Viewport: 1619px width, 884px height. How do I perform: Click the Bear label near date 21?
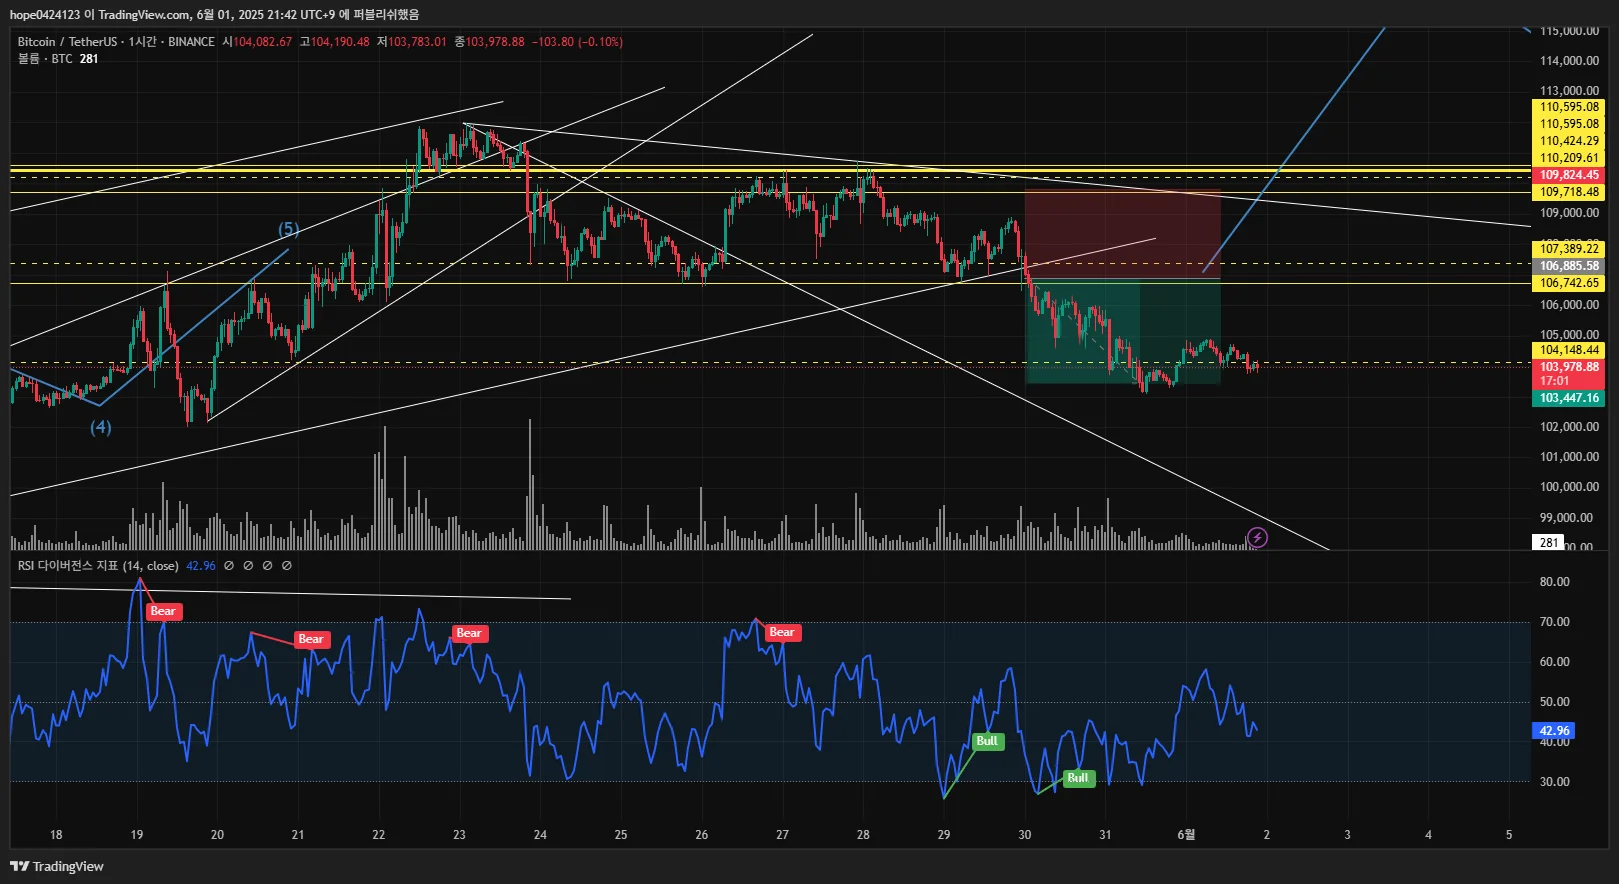click(311, 639)
